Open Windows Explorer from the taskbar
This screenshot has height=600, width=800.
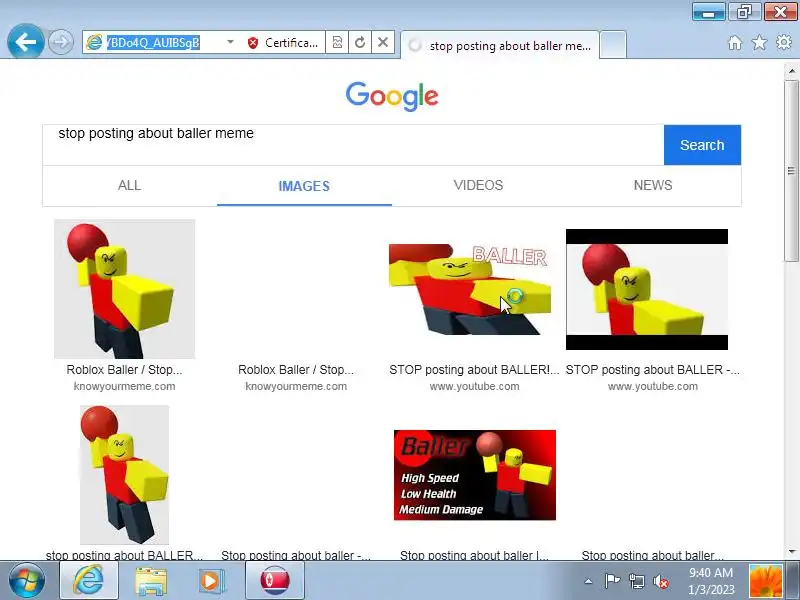(x=151, y=581)
